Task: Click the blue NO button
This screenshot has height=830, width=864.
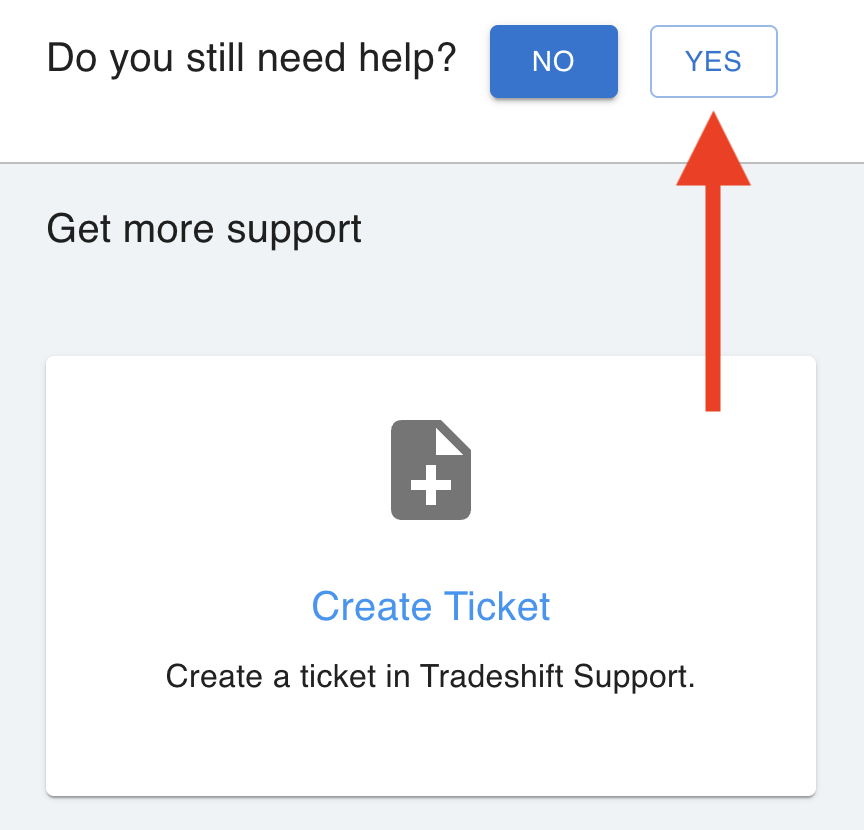Action: tap(553, 61)
